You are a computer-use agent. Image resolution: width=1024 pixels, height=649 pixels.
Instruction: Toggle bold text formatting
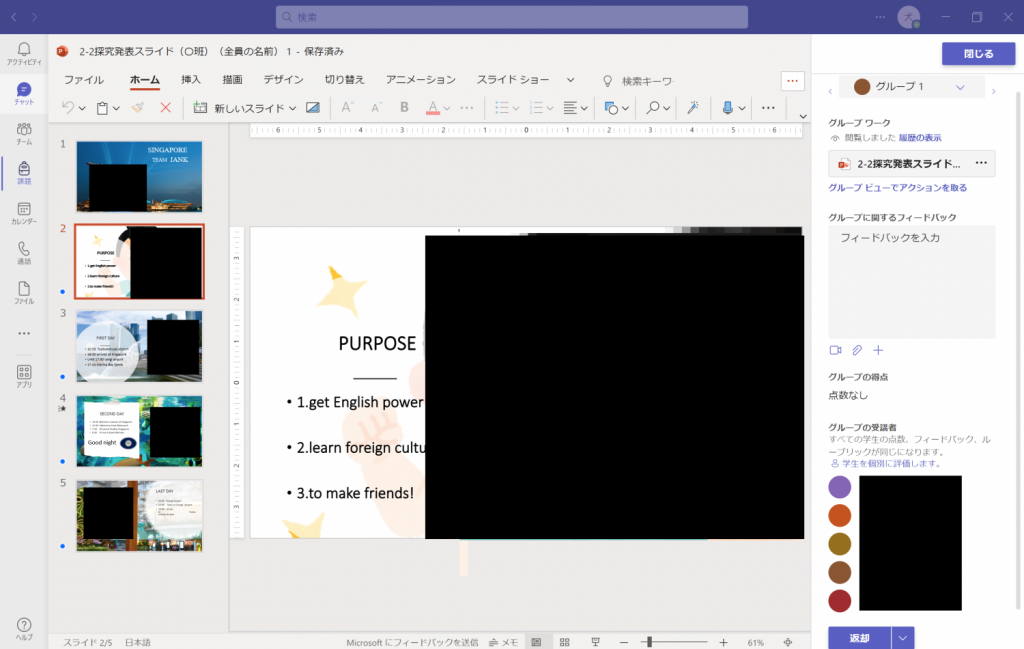click(x=405, y=107)
